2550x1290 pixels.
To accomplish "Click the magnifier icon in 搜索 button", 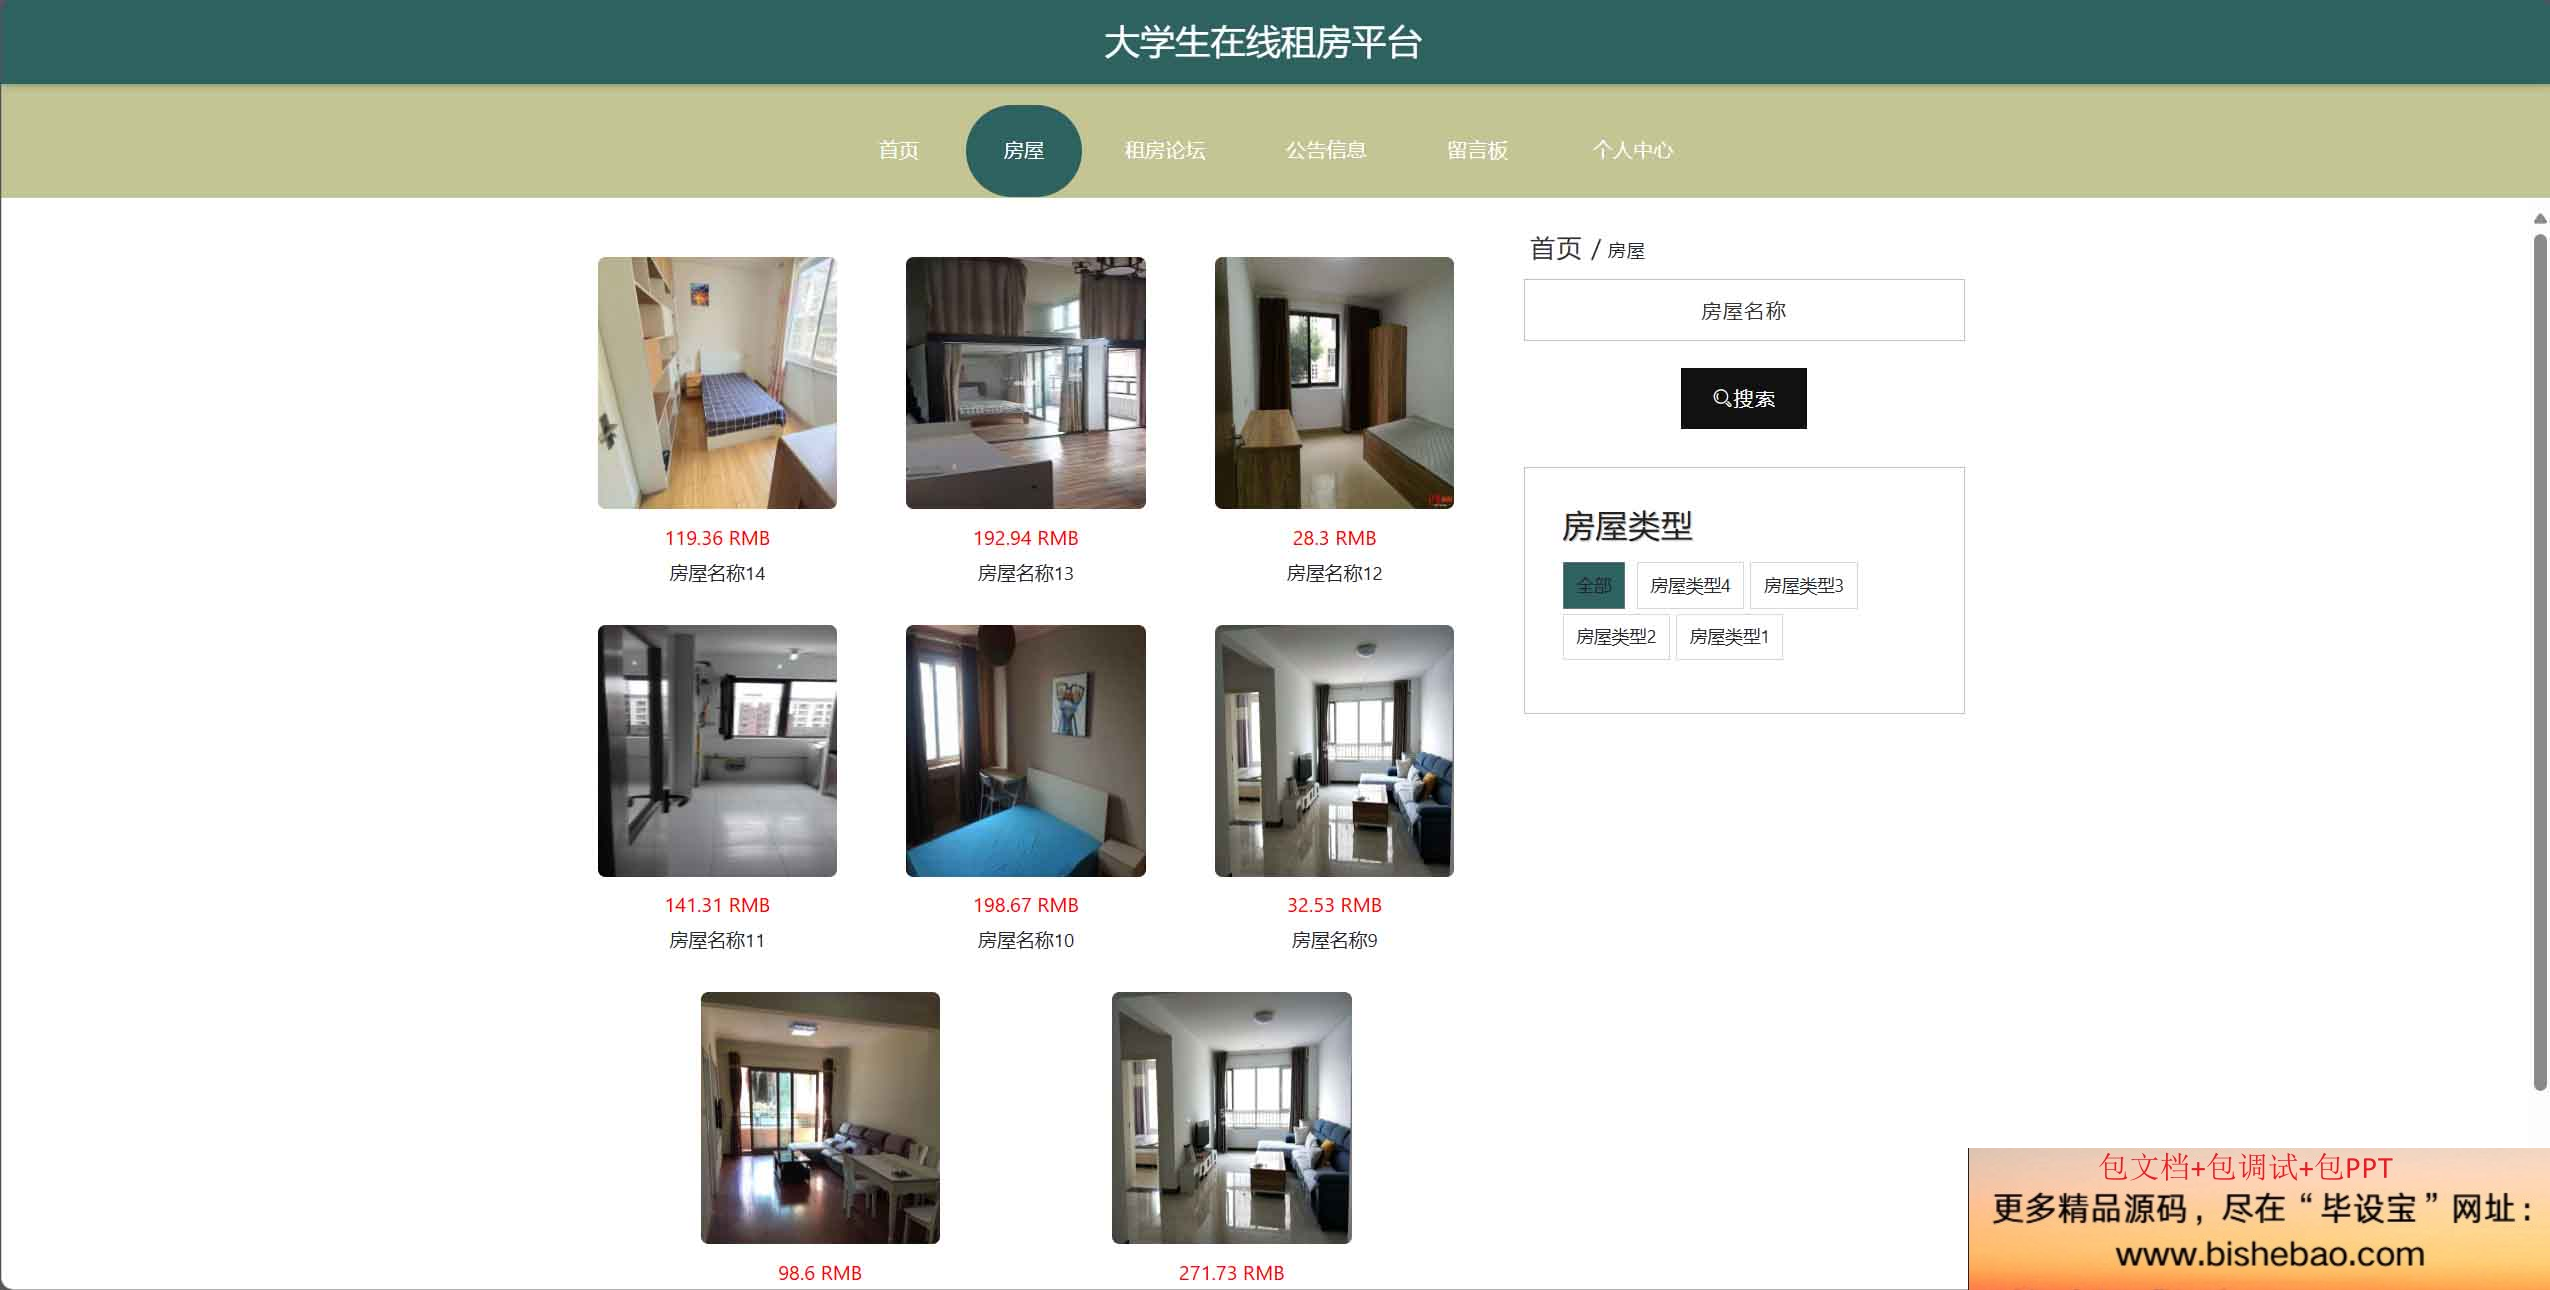I will pyautogui.click(x=1721, y=398).
